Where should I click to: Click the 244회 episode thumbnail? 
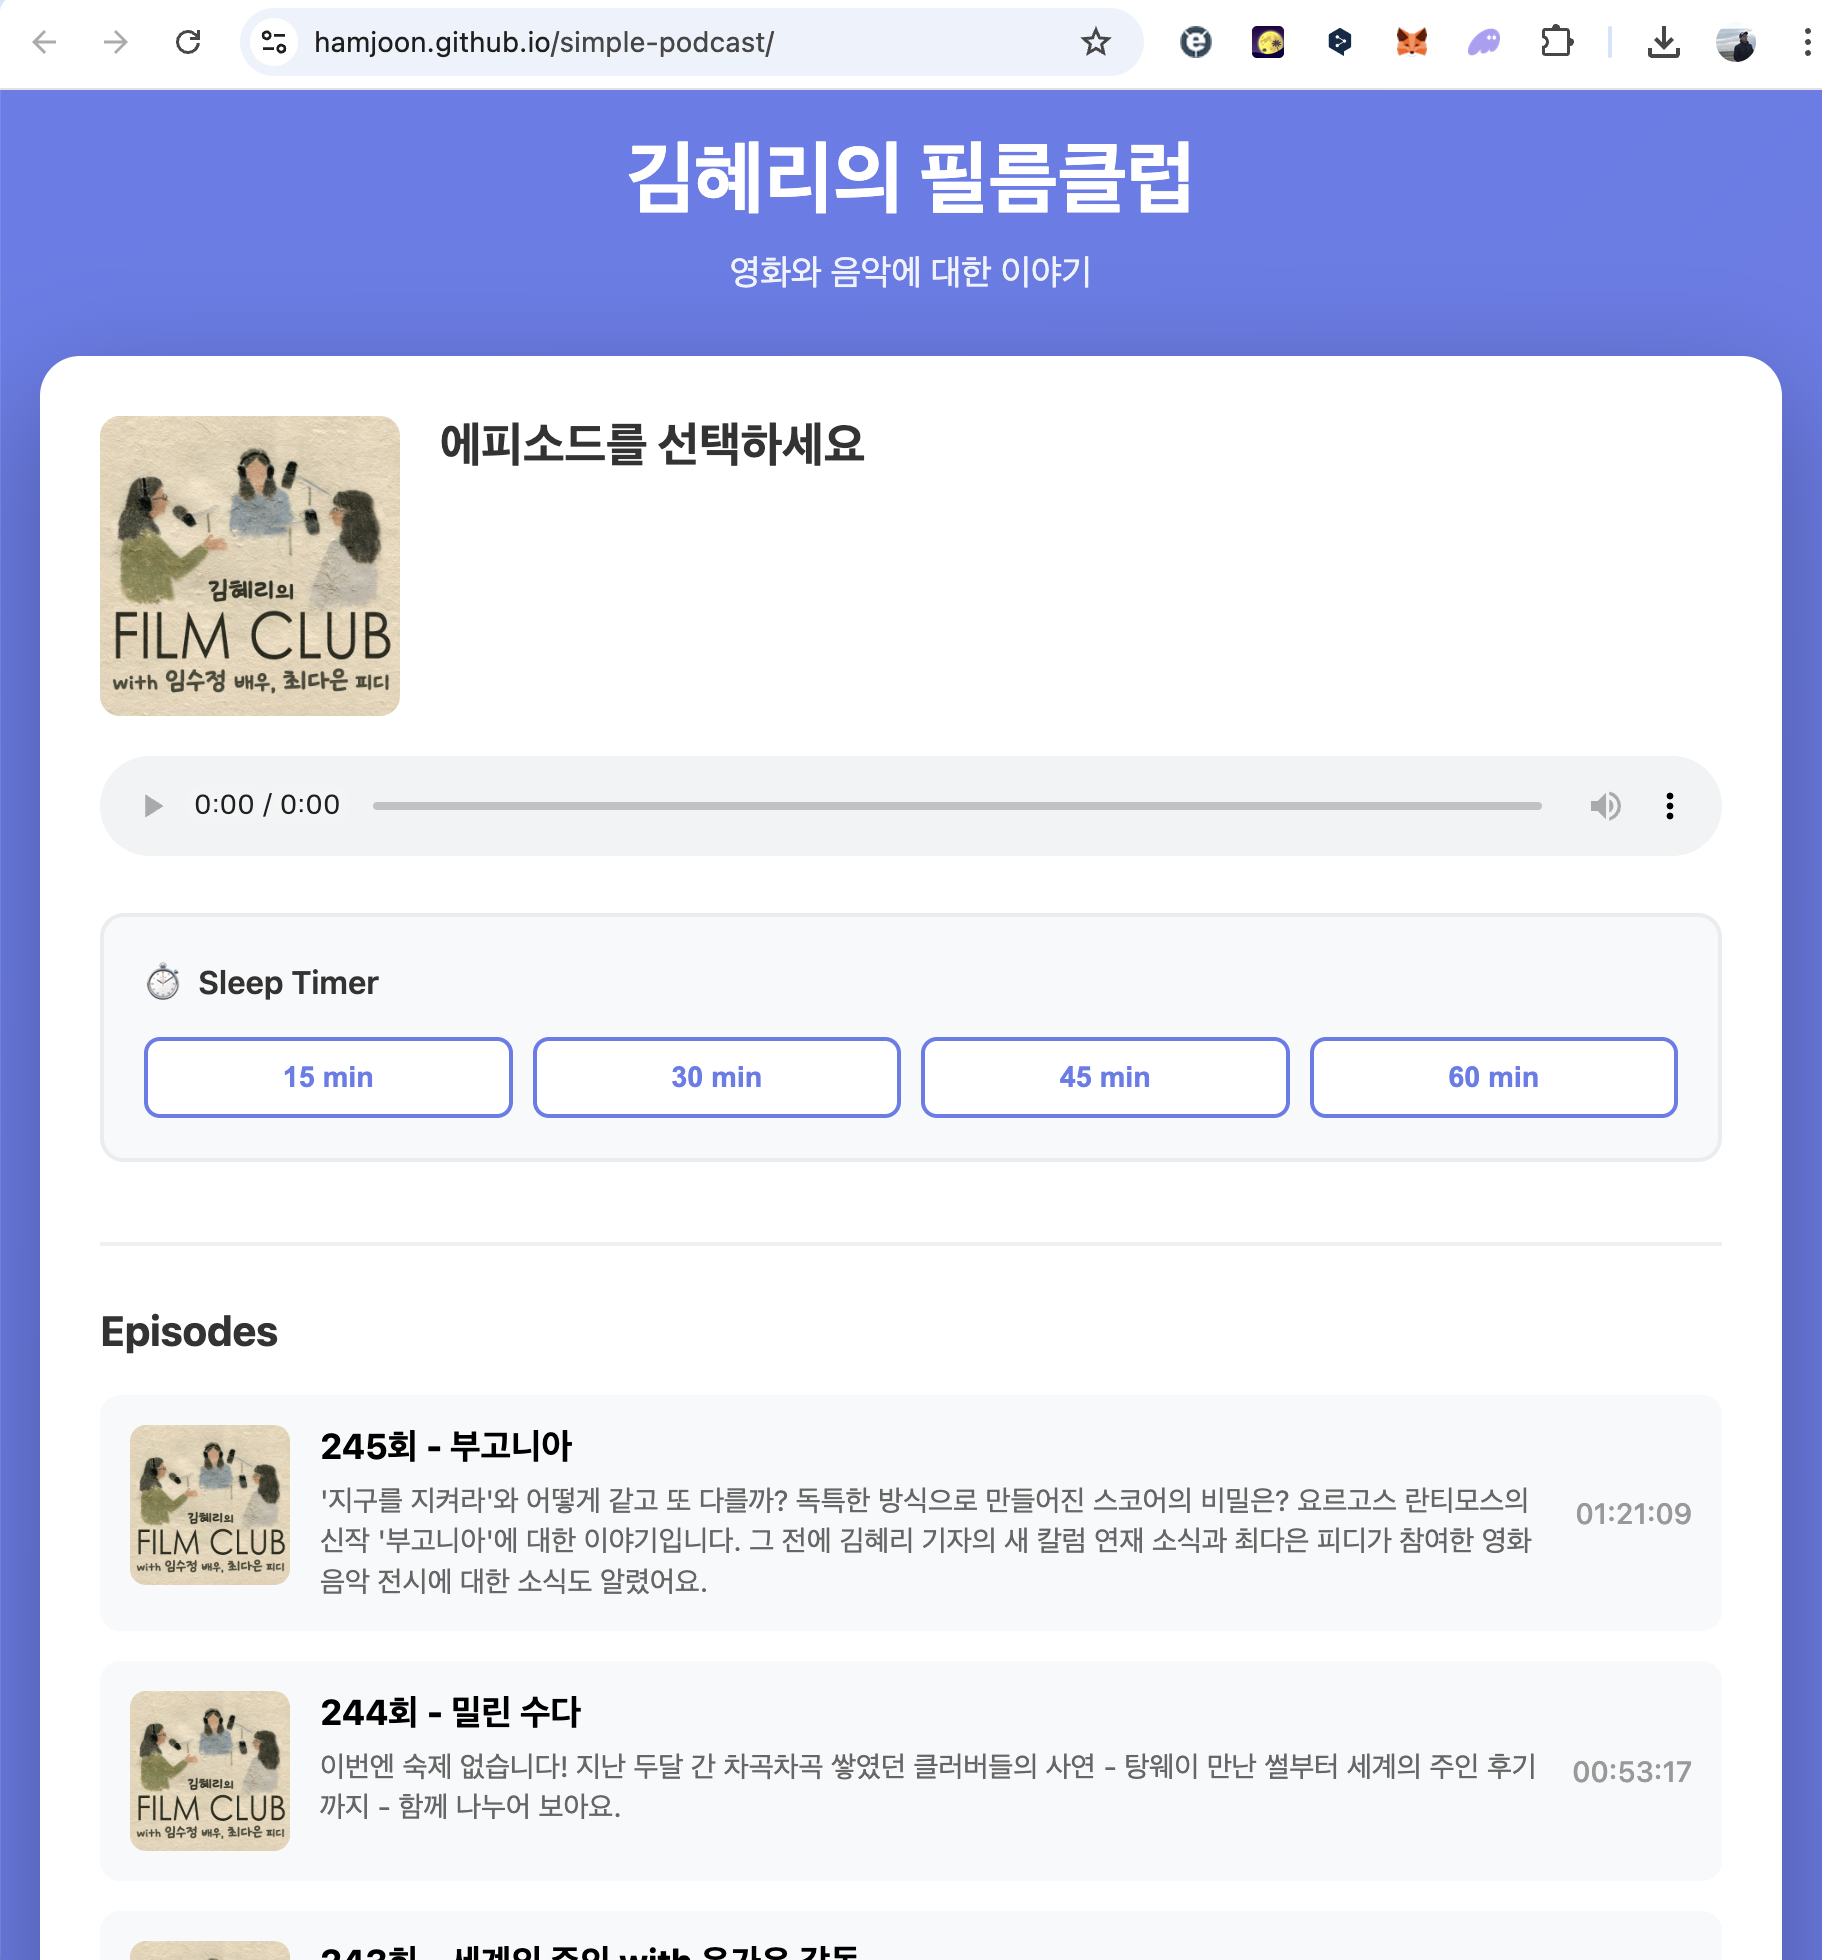pos(210,1771)
